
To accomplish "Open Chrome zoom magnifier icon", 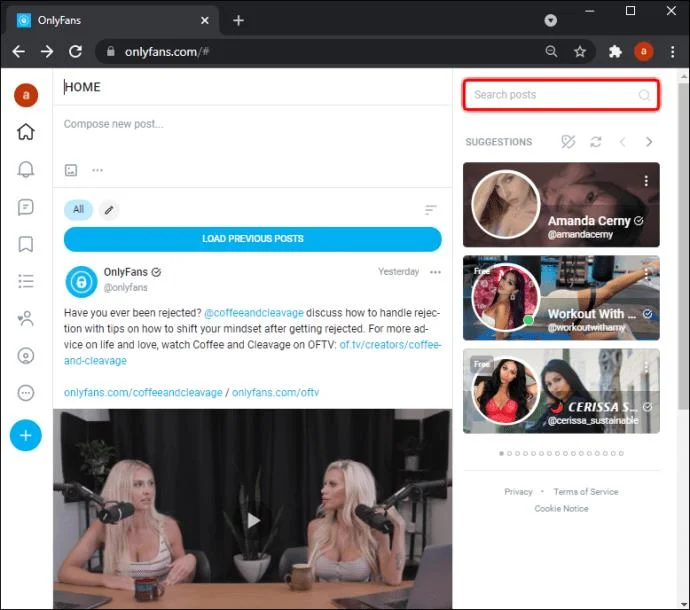I will tap(551, 51).
